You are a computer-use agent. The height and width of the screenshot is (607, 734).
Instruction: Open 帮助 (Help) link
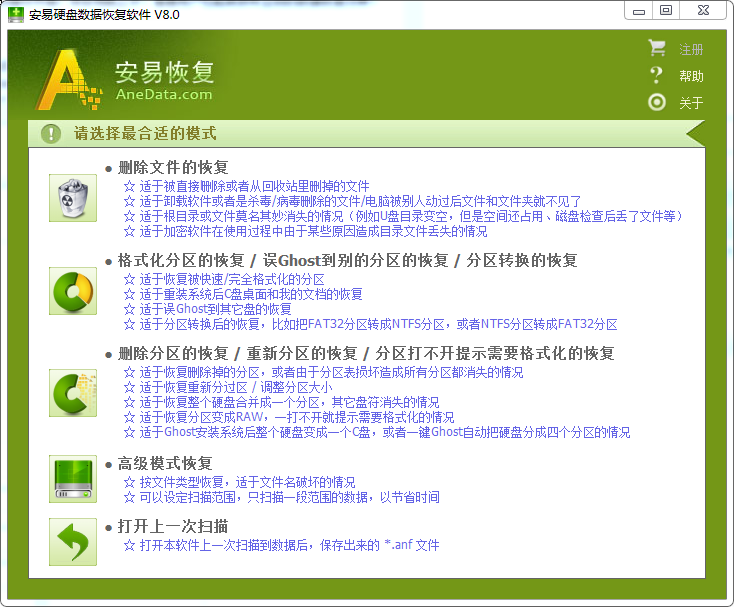click(x=691, y=76)
